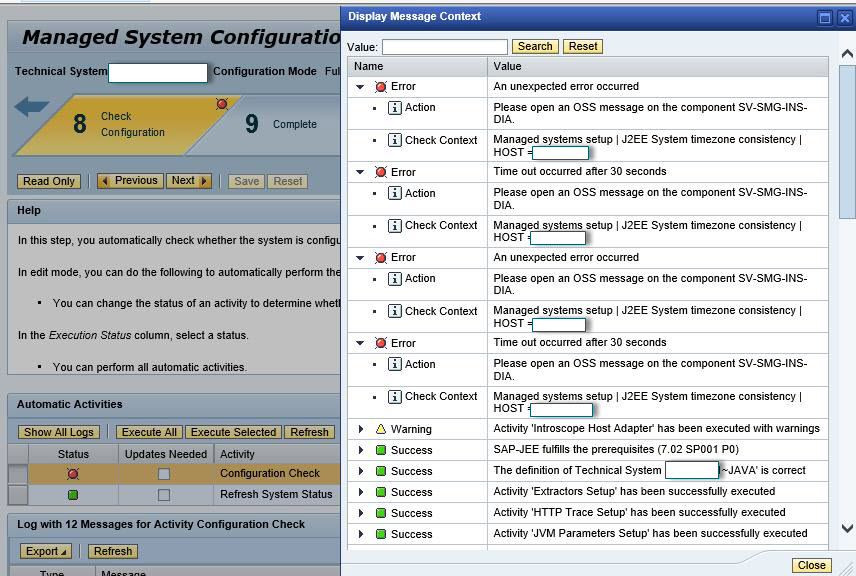Click the info icon of the bottommost Check Context row
856x576 pixels.
point(394,396)
